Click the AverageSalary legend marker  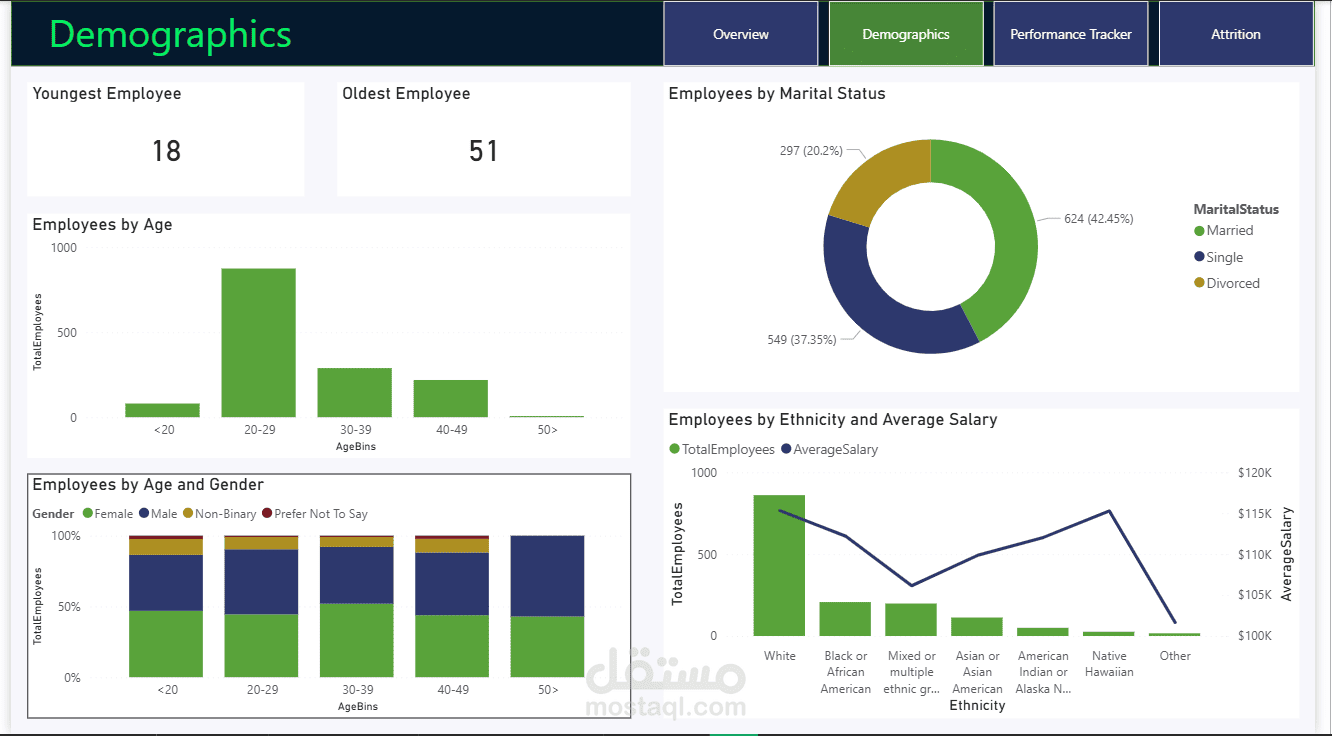coord(786,450)
